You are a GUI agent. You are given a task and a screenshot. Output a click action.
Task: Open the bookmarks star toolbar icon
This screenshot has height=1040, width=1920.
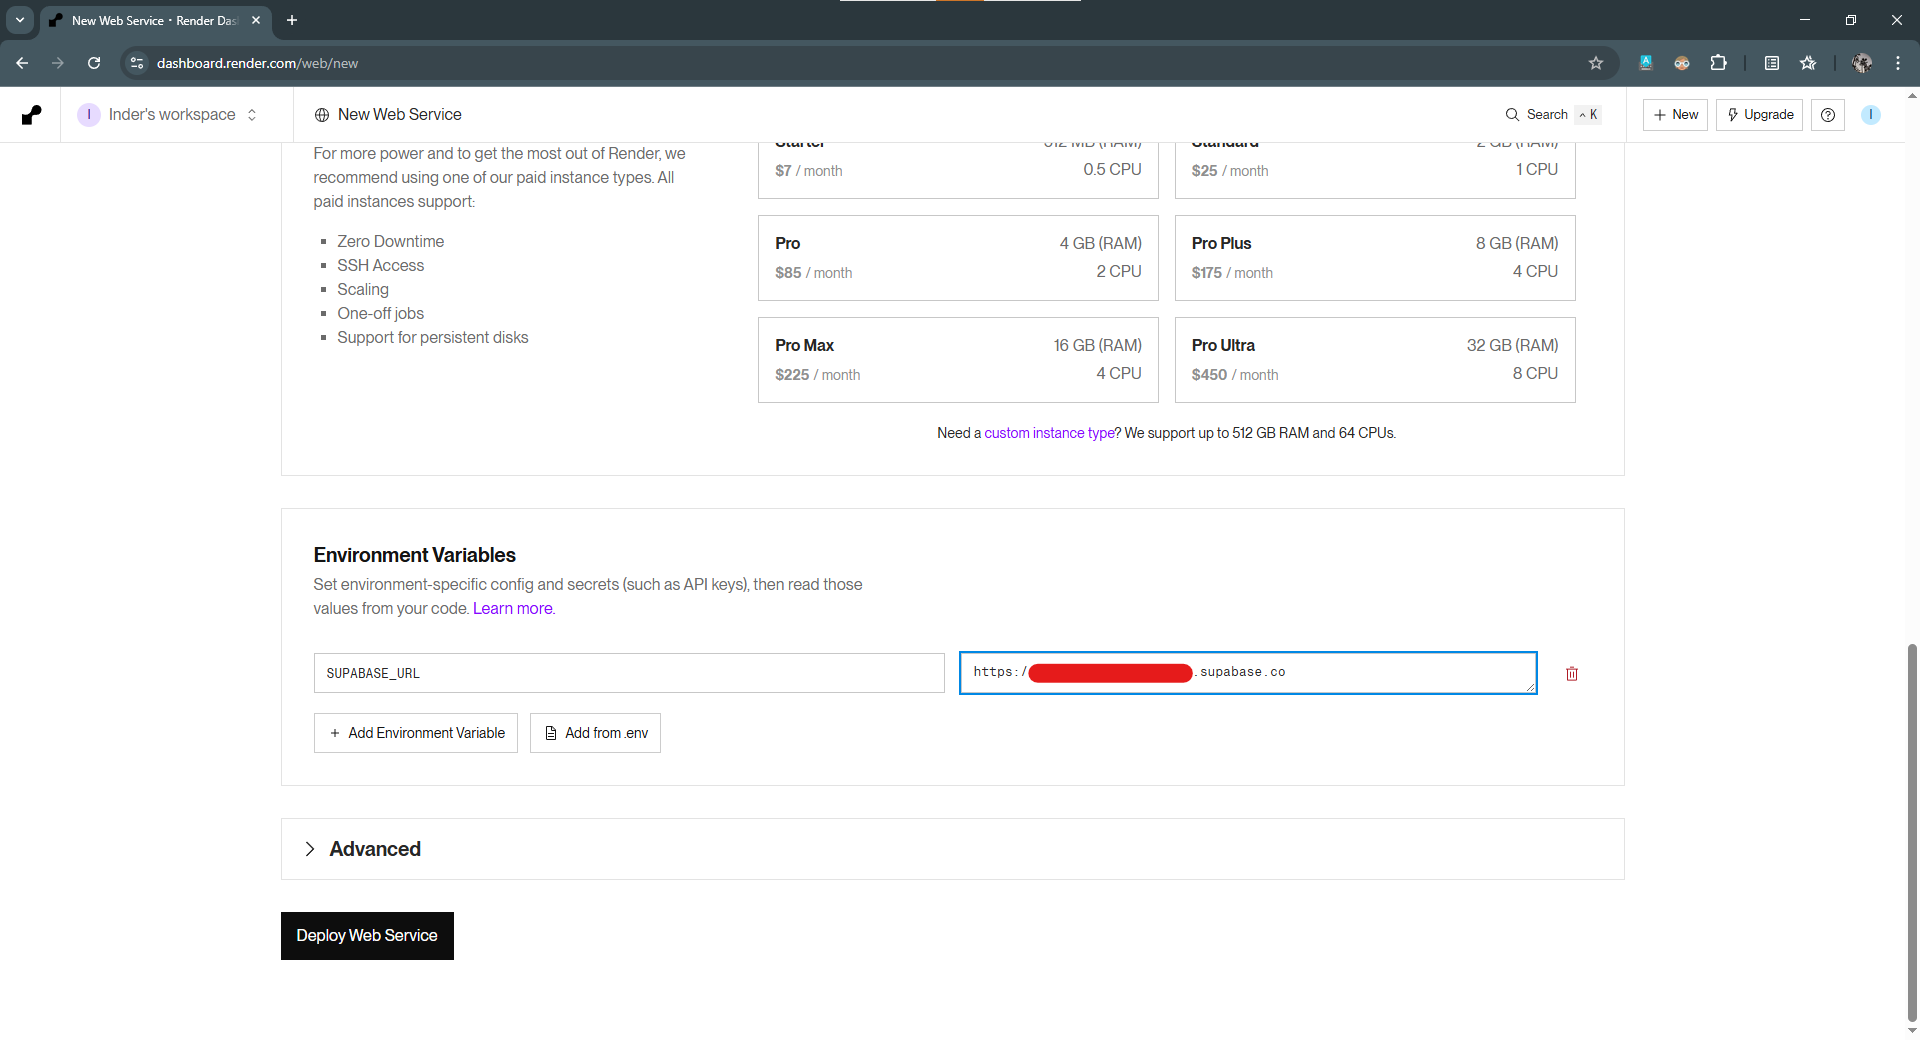pyautogui.click(x=1808, y=63)
